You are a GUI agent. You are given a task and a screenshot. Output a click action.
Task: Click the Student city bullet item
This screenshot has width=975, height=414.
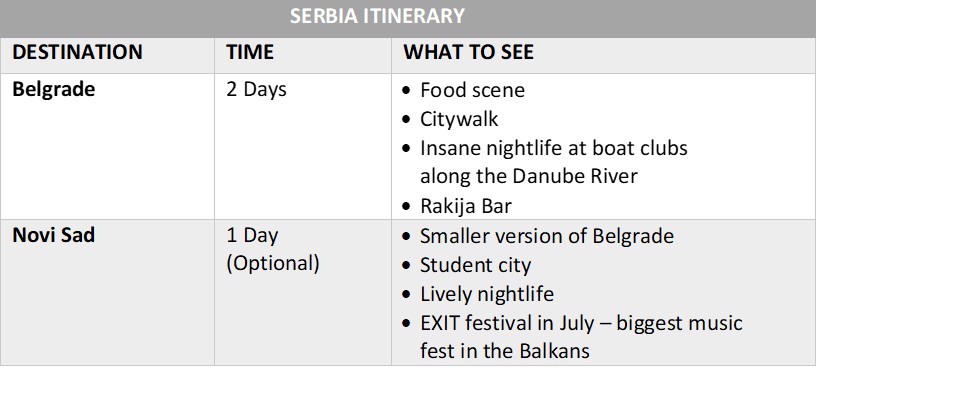pos(475,265)
